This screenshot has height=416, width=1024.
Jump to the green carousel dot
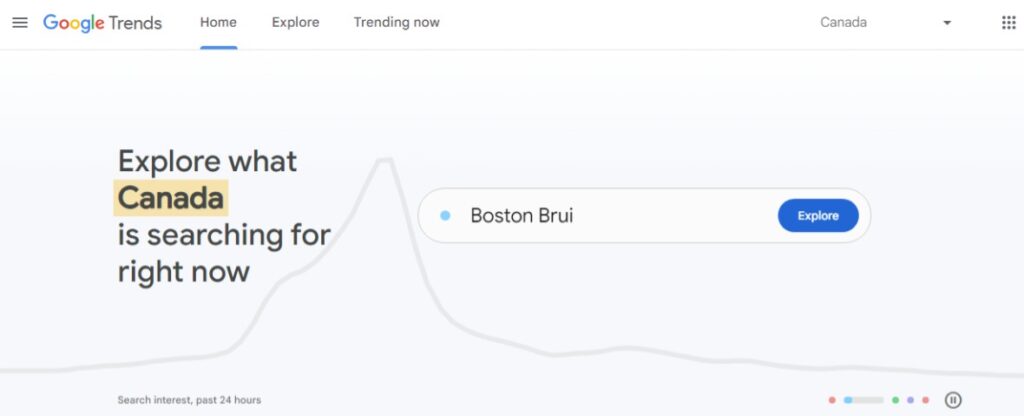(x=895, y=400)
